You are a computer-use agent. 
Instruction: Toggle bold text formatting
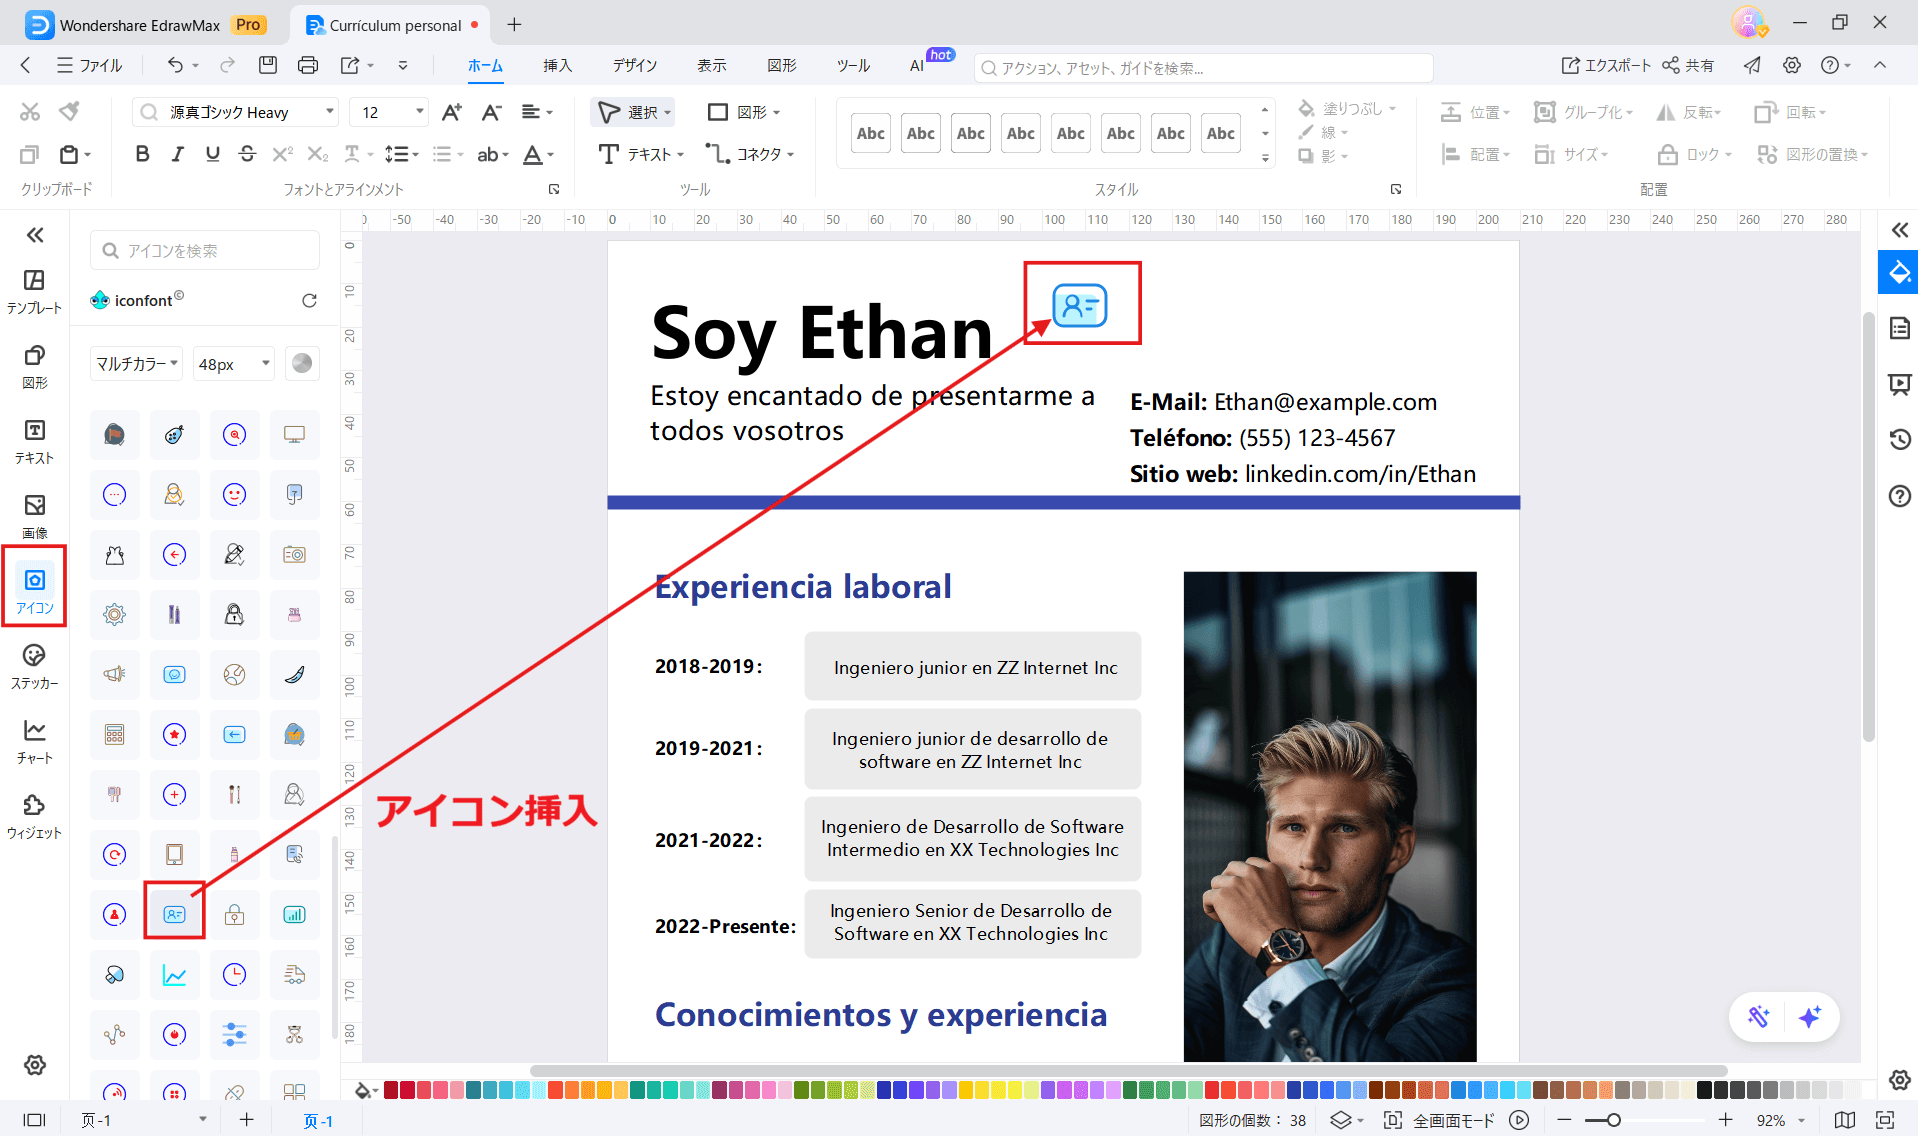[142, 154]
